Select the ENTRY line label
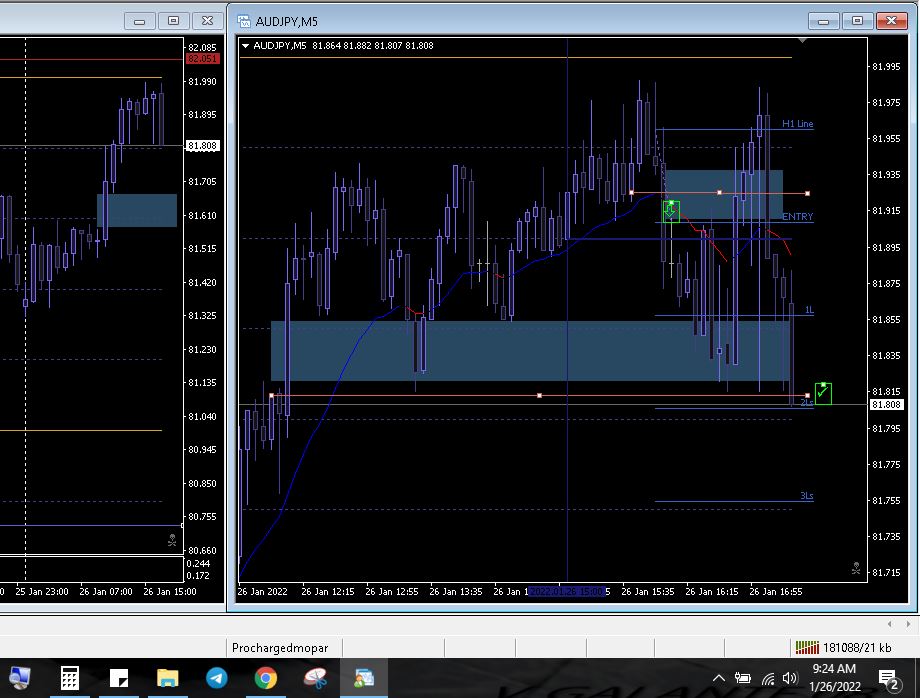The image size is (920, 698). 797,217
